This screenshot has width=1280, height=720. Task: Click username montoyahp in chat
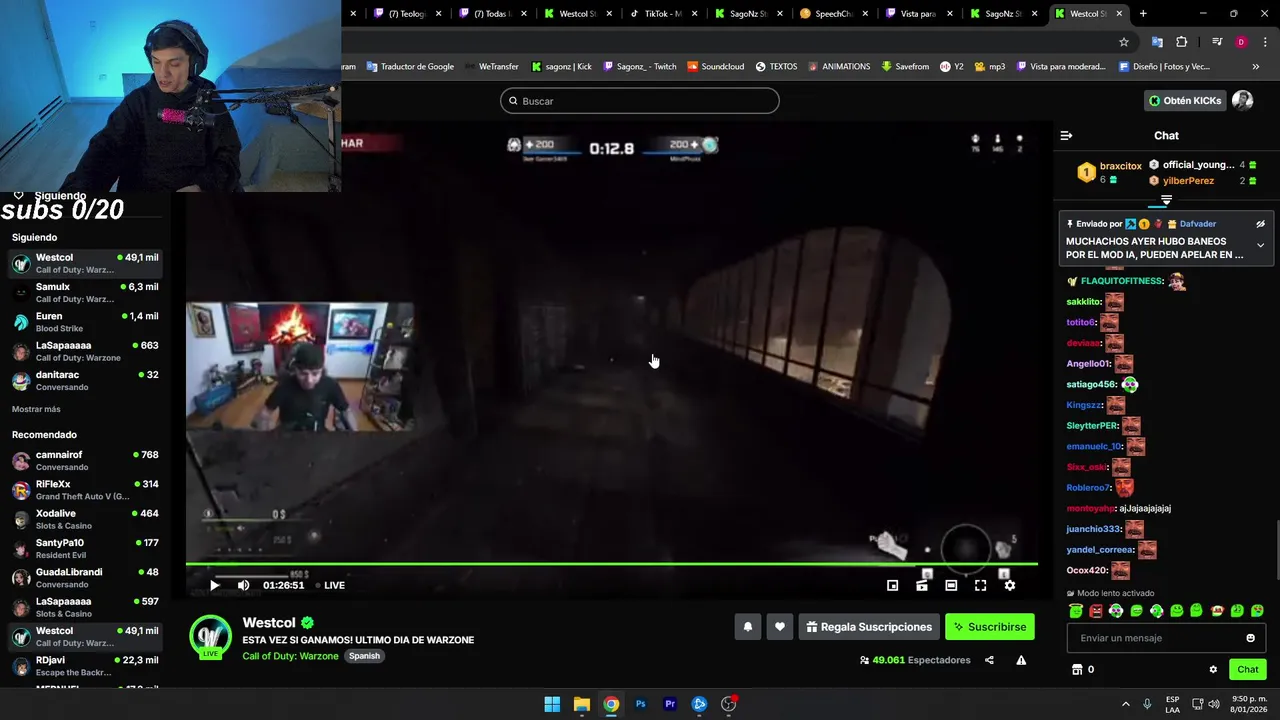pos(1090,508)
